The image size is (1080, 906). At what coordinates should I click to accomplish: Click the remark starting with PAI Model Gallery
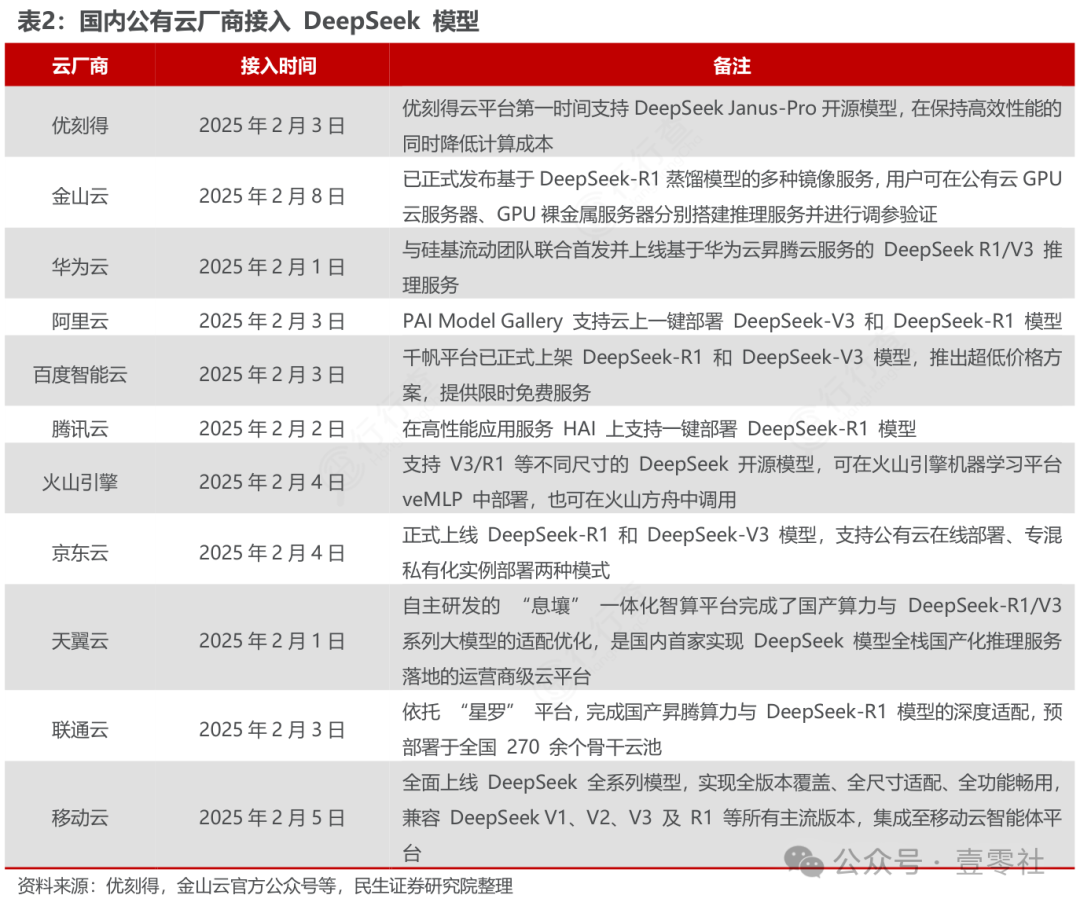(x=732, y=321)
